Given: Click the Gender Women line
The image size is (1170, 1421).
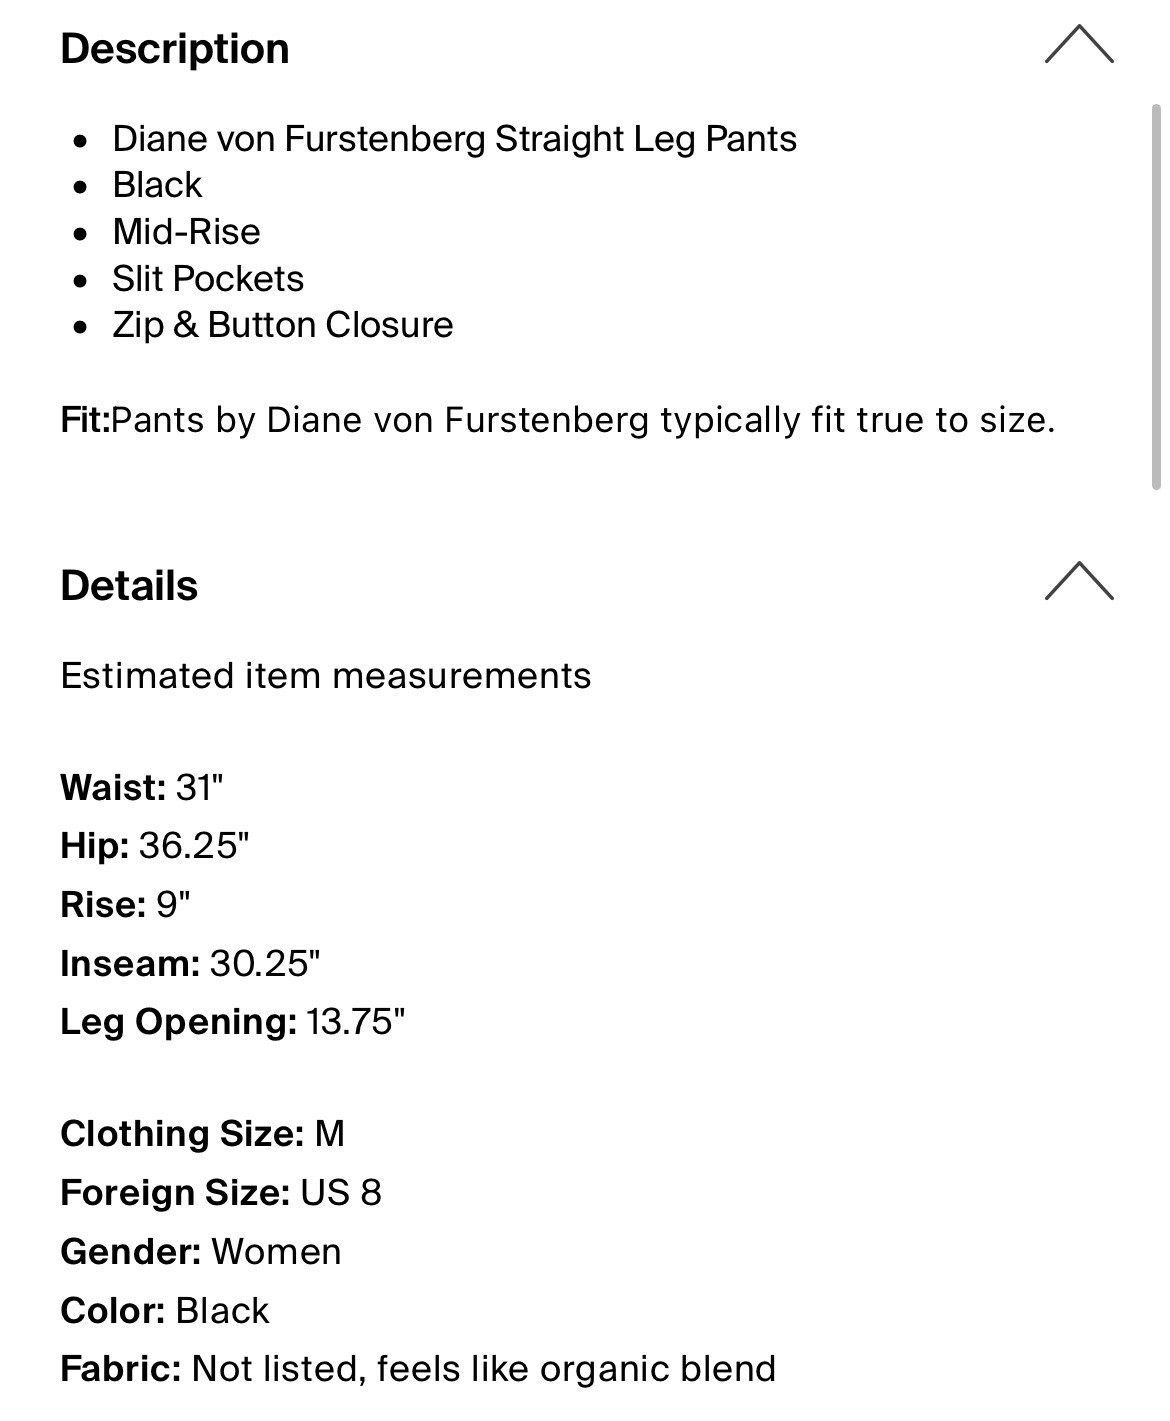Looking at the screenshot, I should [200, 1252].
